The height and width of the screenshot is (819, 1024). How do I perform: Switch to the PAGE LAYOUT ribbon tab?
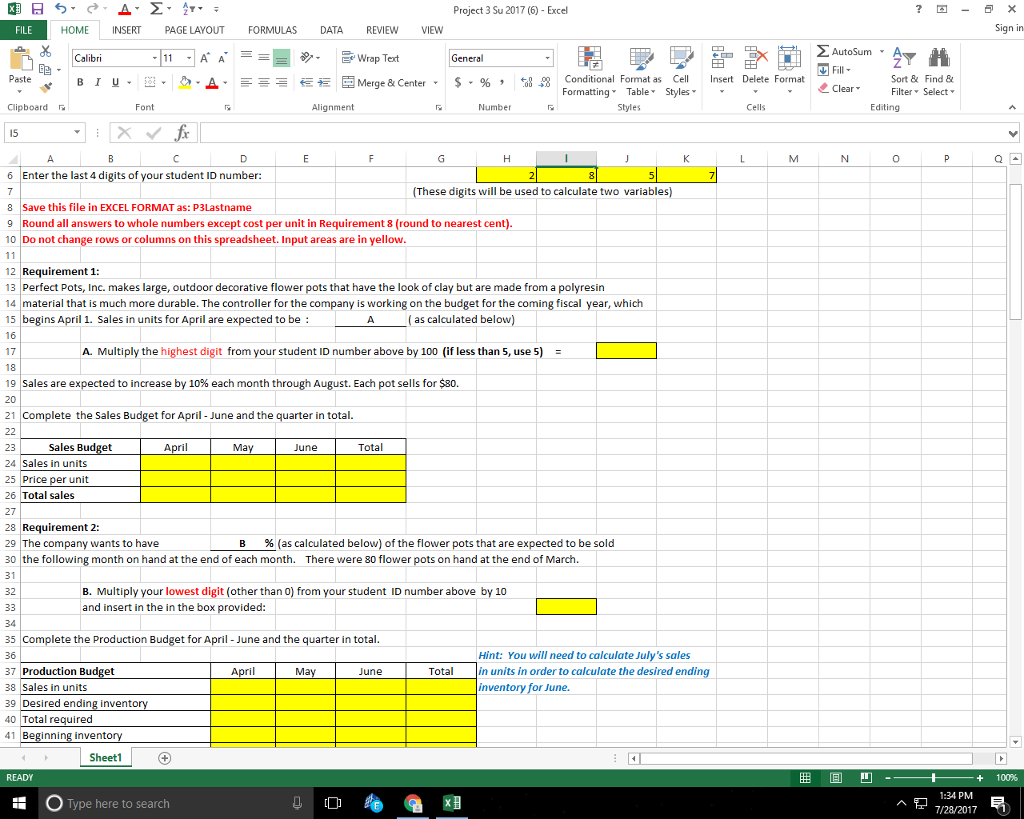pos(193,30)
